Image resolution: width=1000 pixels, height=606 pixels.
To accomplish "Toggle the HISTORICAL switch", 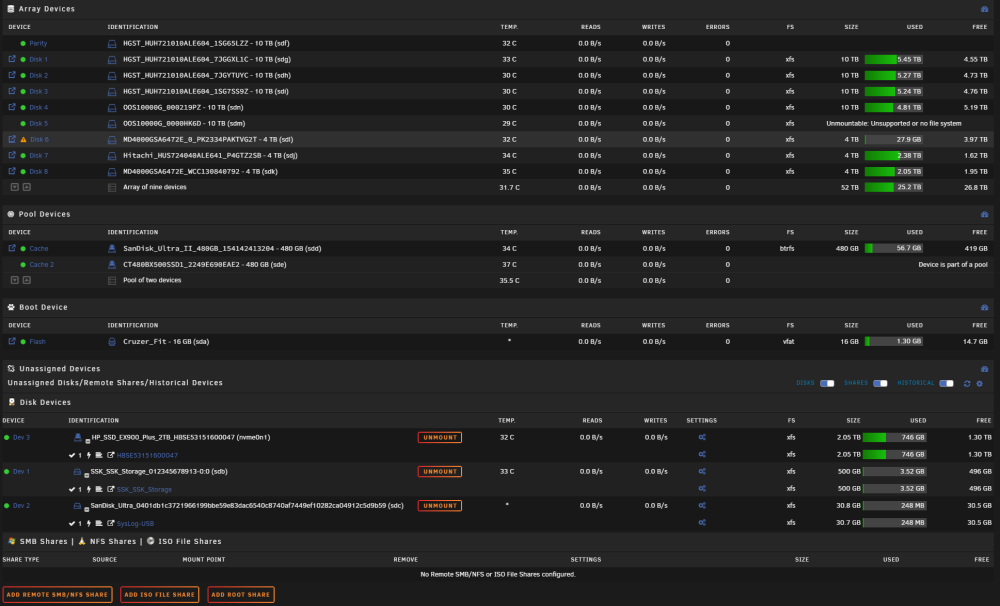I will 946,383.
